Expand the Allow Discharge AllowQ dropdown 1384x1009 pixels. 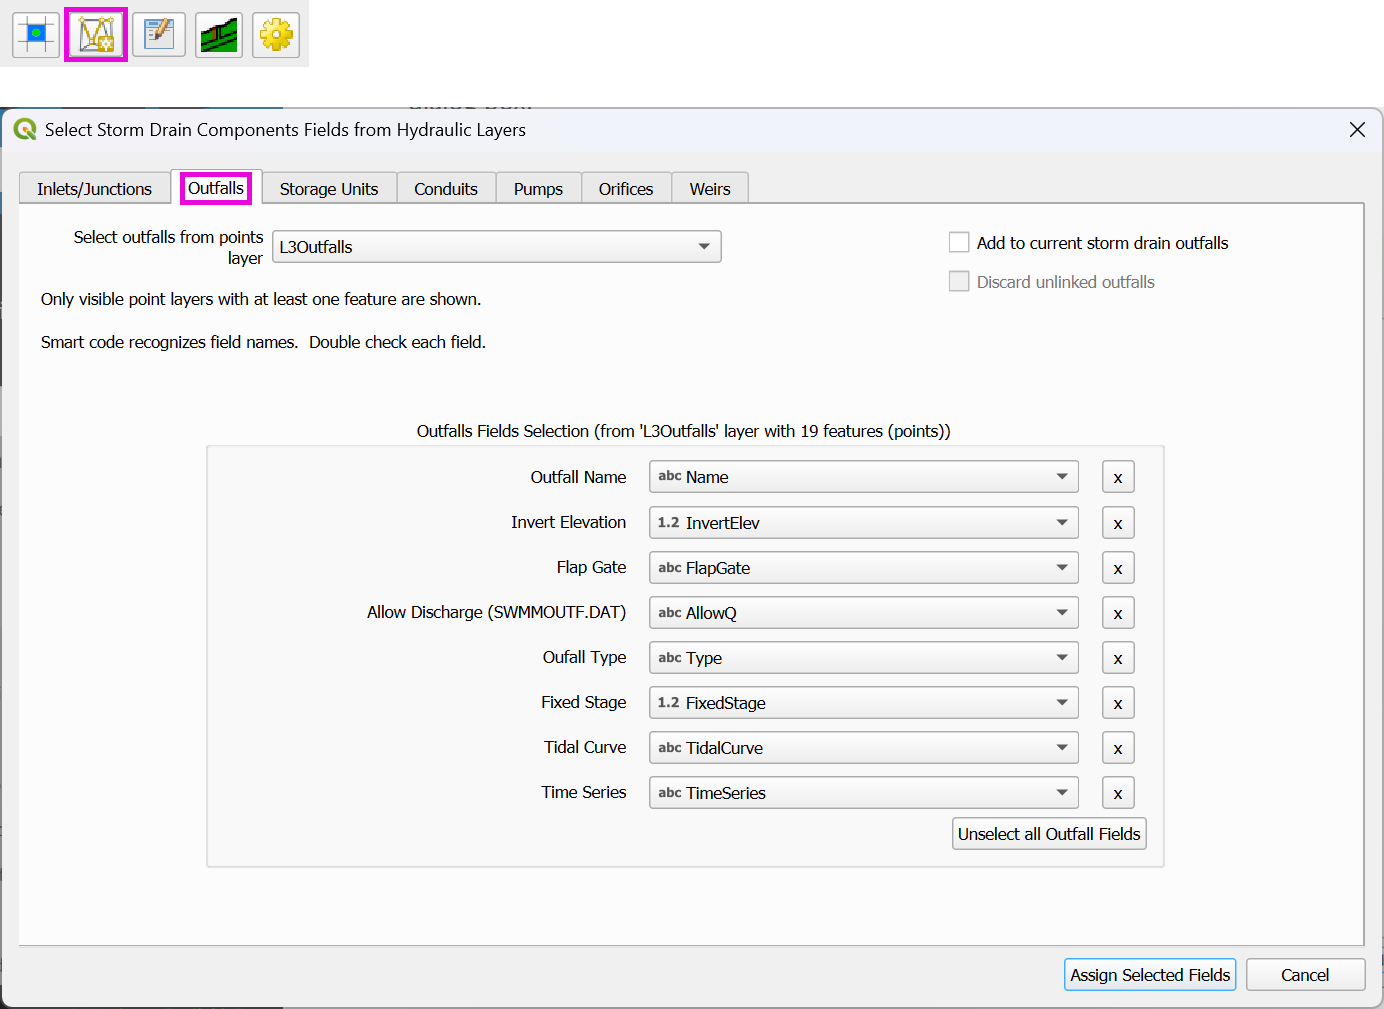863,613
